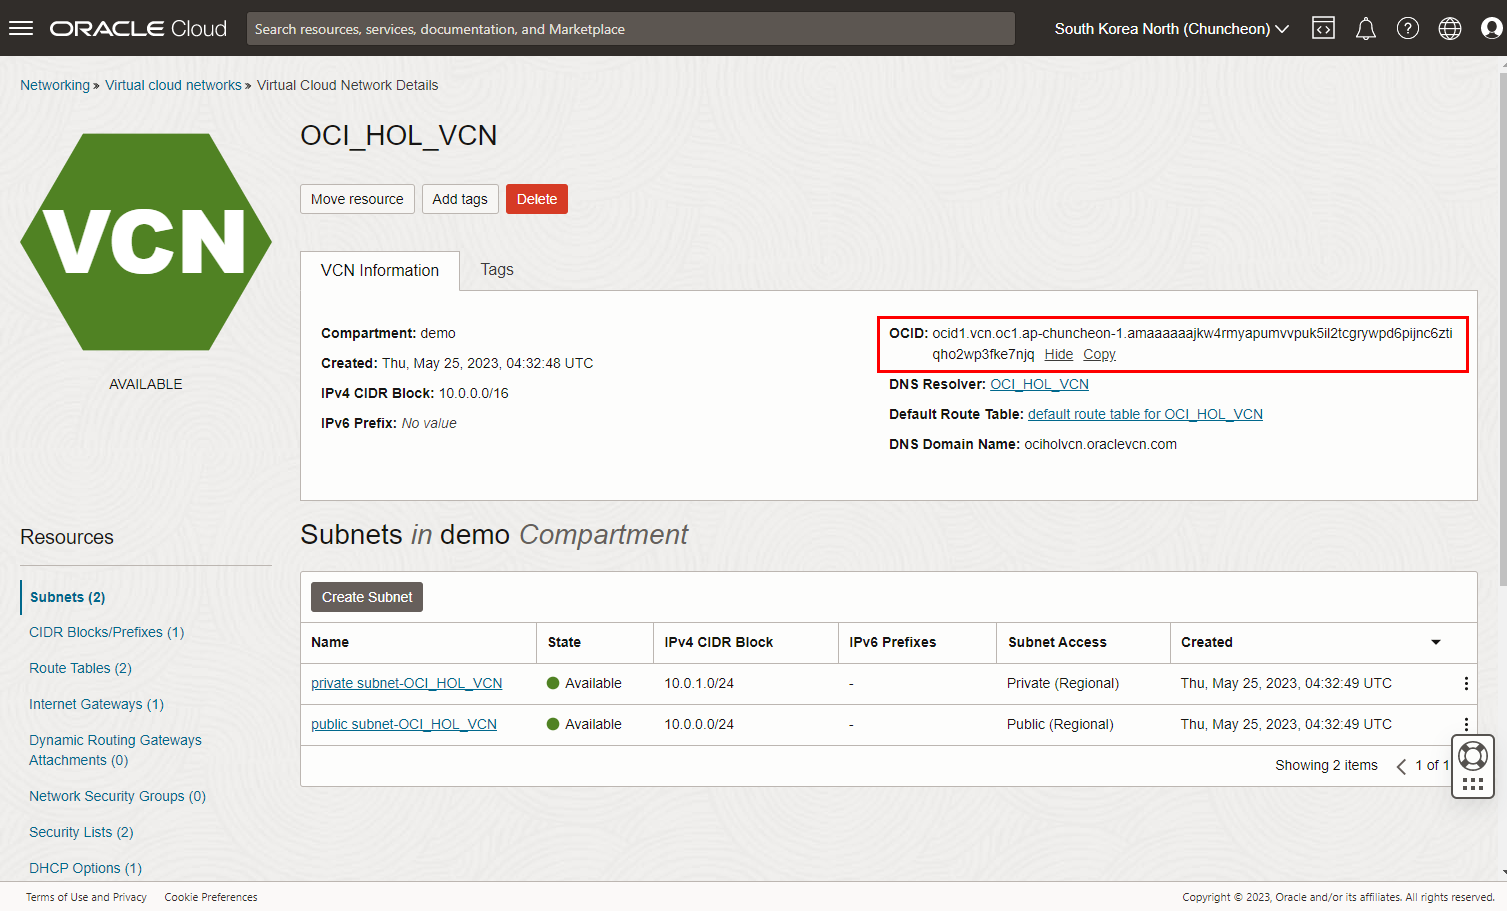Open default route table for OCI_HOL_VCN
The width and height of the screenshot is (1507, 911).
[1145, 414]
